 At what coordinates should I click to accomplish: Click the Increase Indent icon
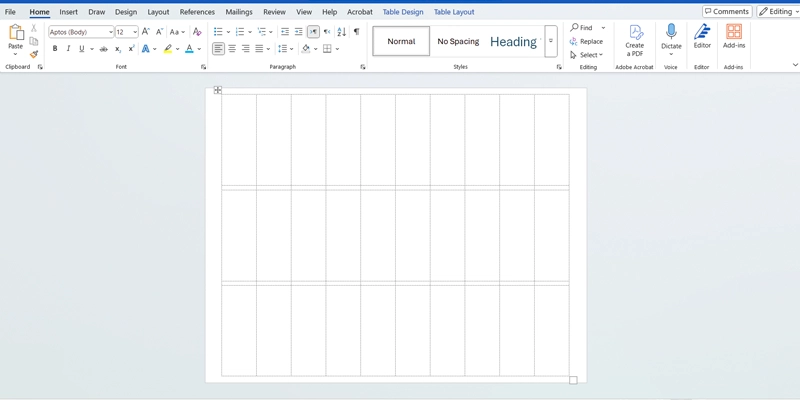coord(298,32)
